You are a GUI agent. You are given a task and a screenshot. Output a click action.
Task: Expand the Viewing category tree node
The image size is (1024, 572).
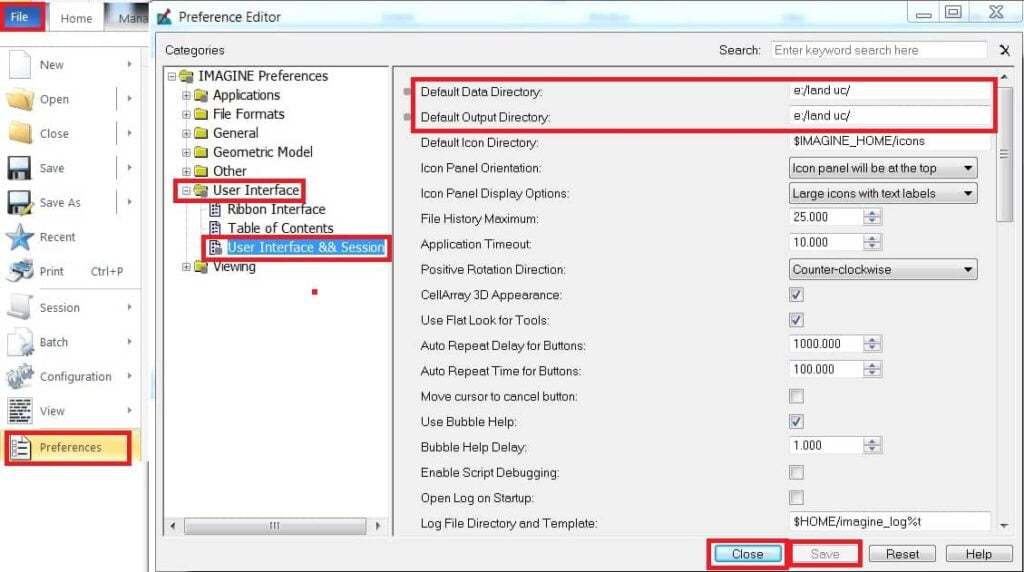[x=186, y=266]
